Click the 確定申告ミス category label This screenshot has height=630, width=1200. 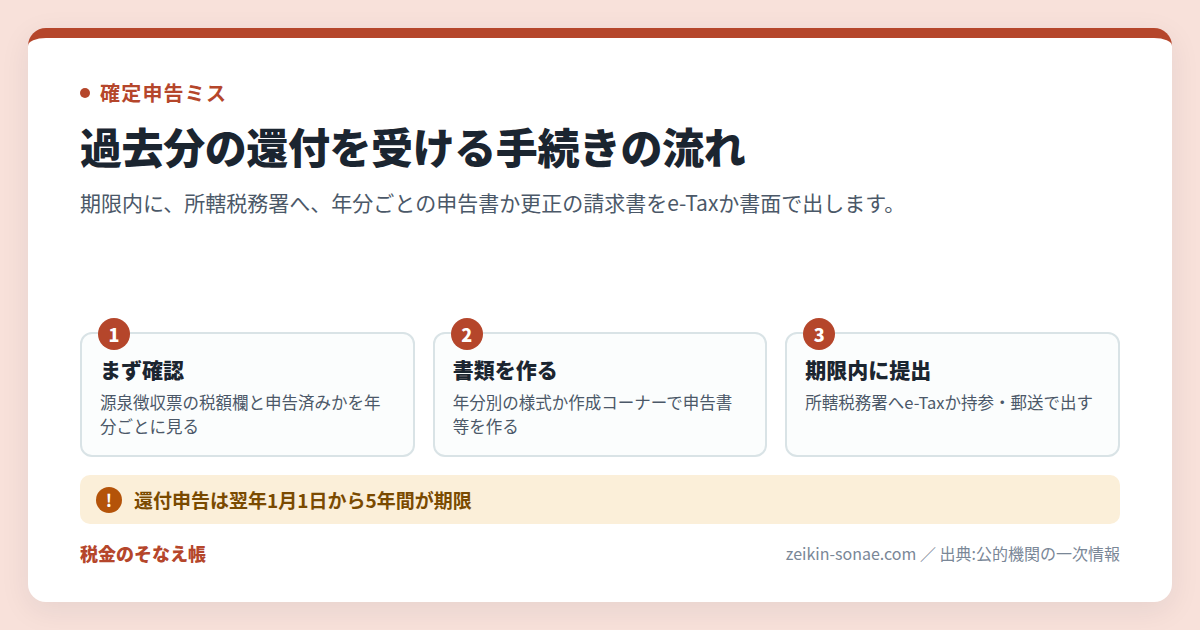(x=162, y=94)
